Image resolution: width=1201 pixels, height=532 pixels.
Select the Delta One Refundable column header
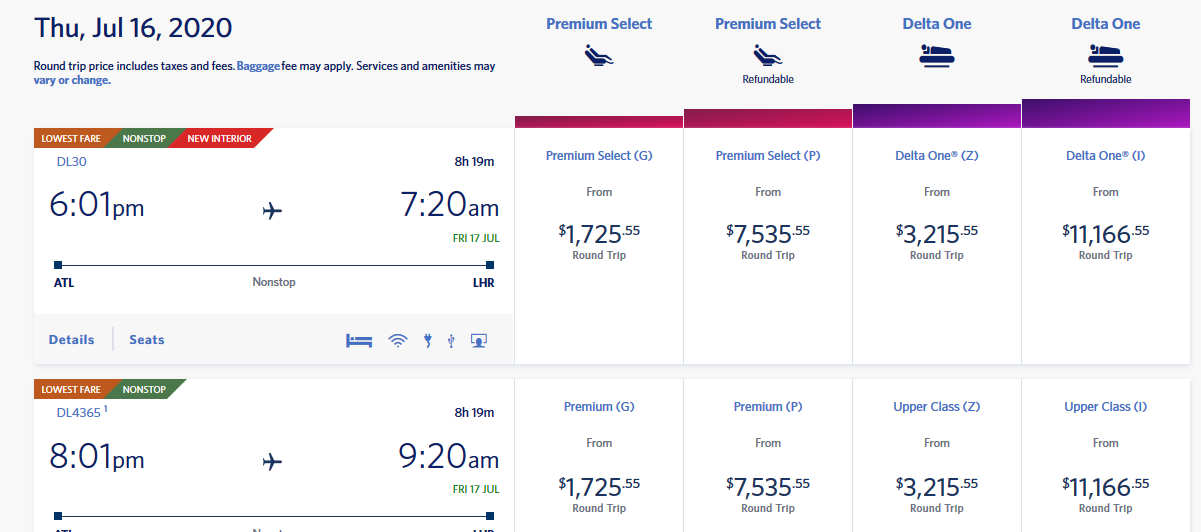tap(1106, 24)
